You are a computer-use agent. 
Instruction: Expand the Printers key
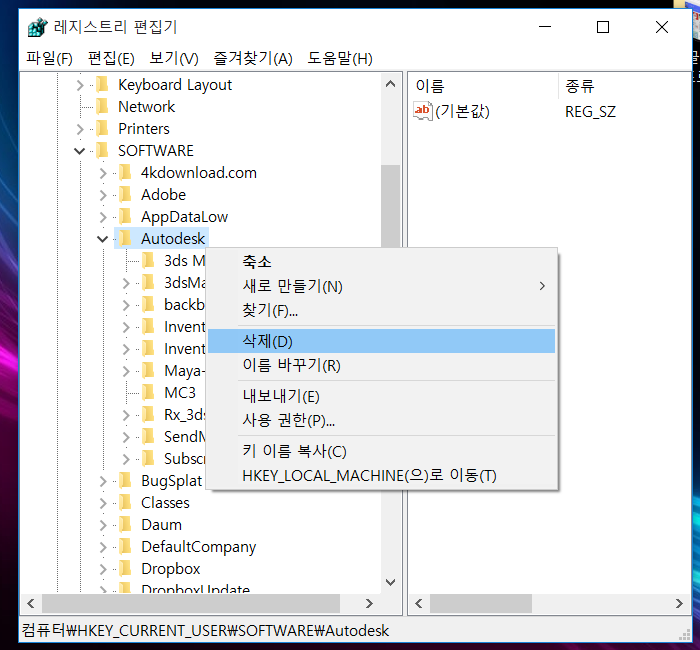(x=80, y=129)
